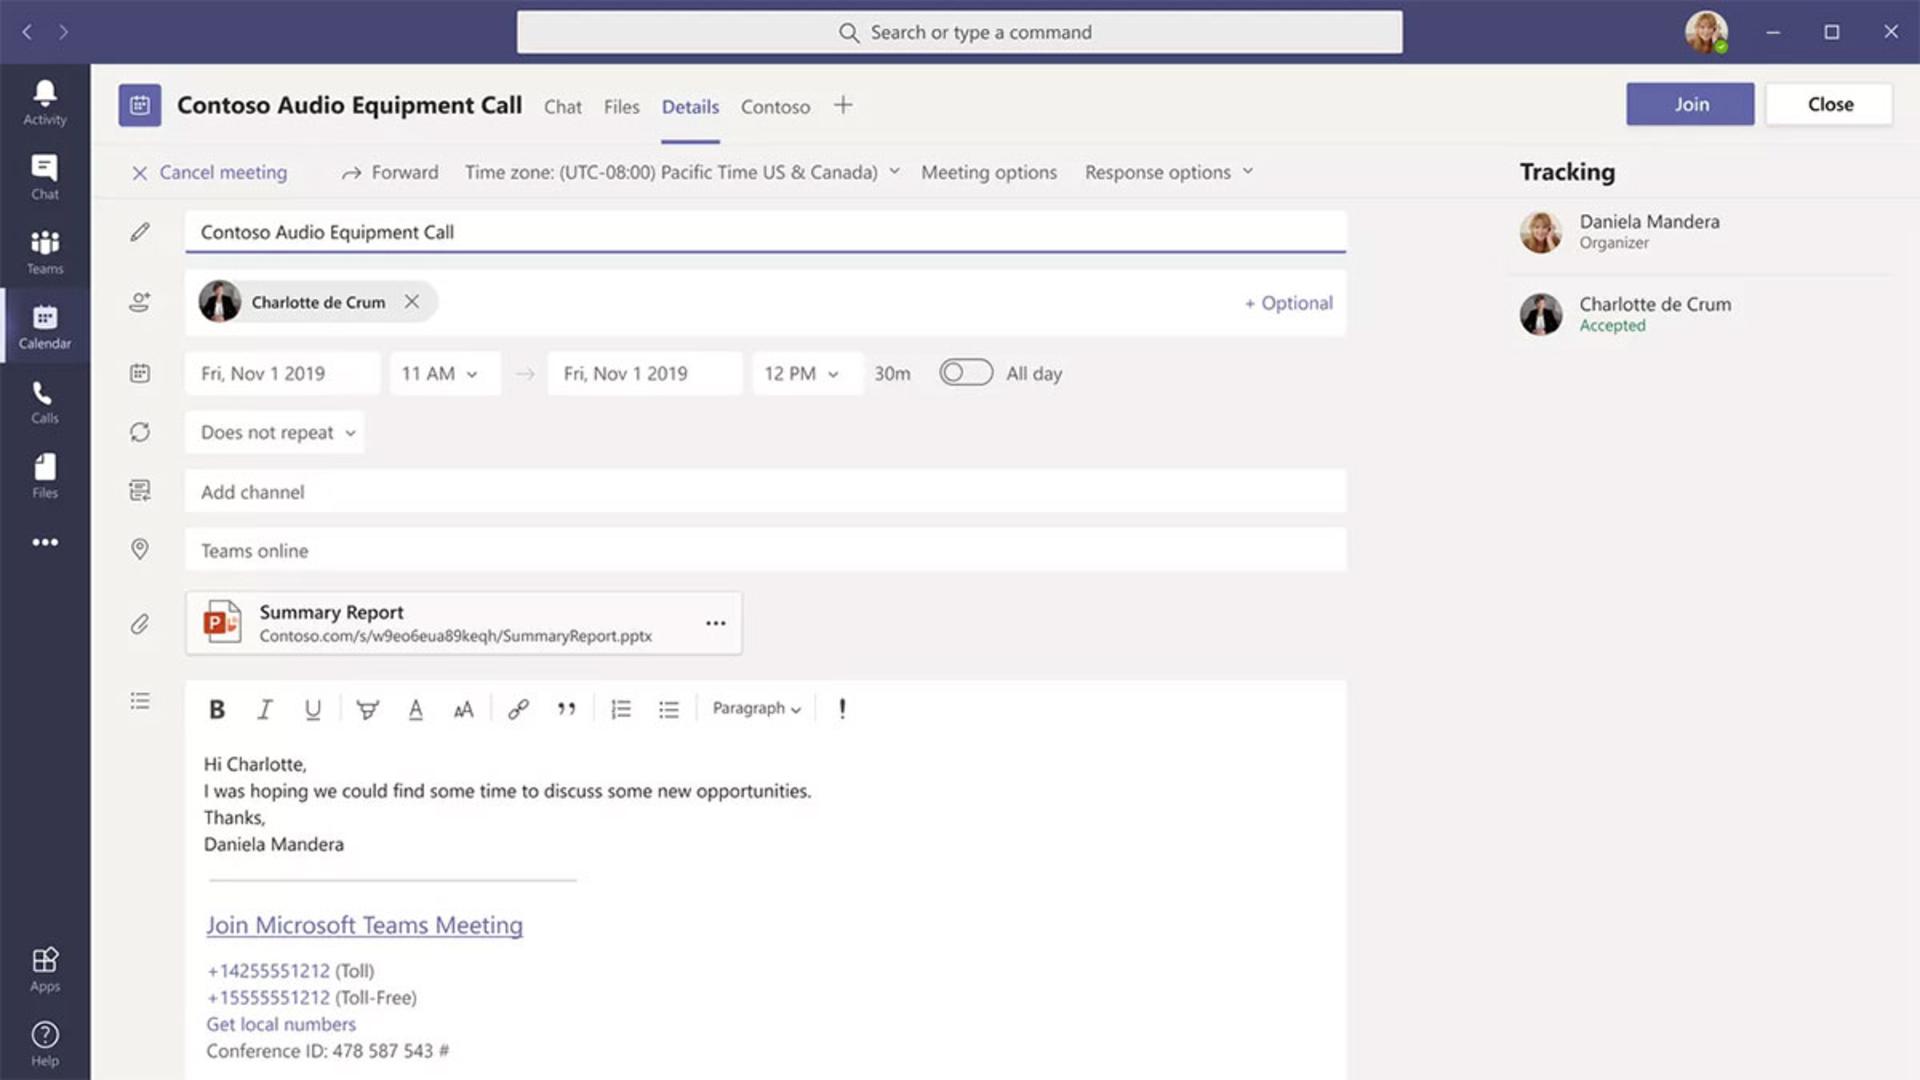Open text highlight color tool

[367, 709]
